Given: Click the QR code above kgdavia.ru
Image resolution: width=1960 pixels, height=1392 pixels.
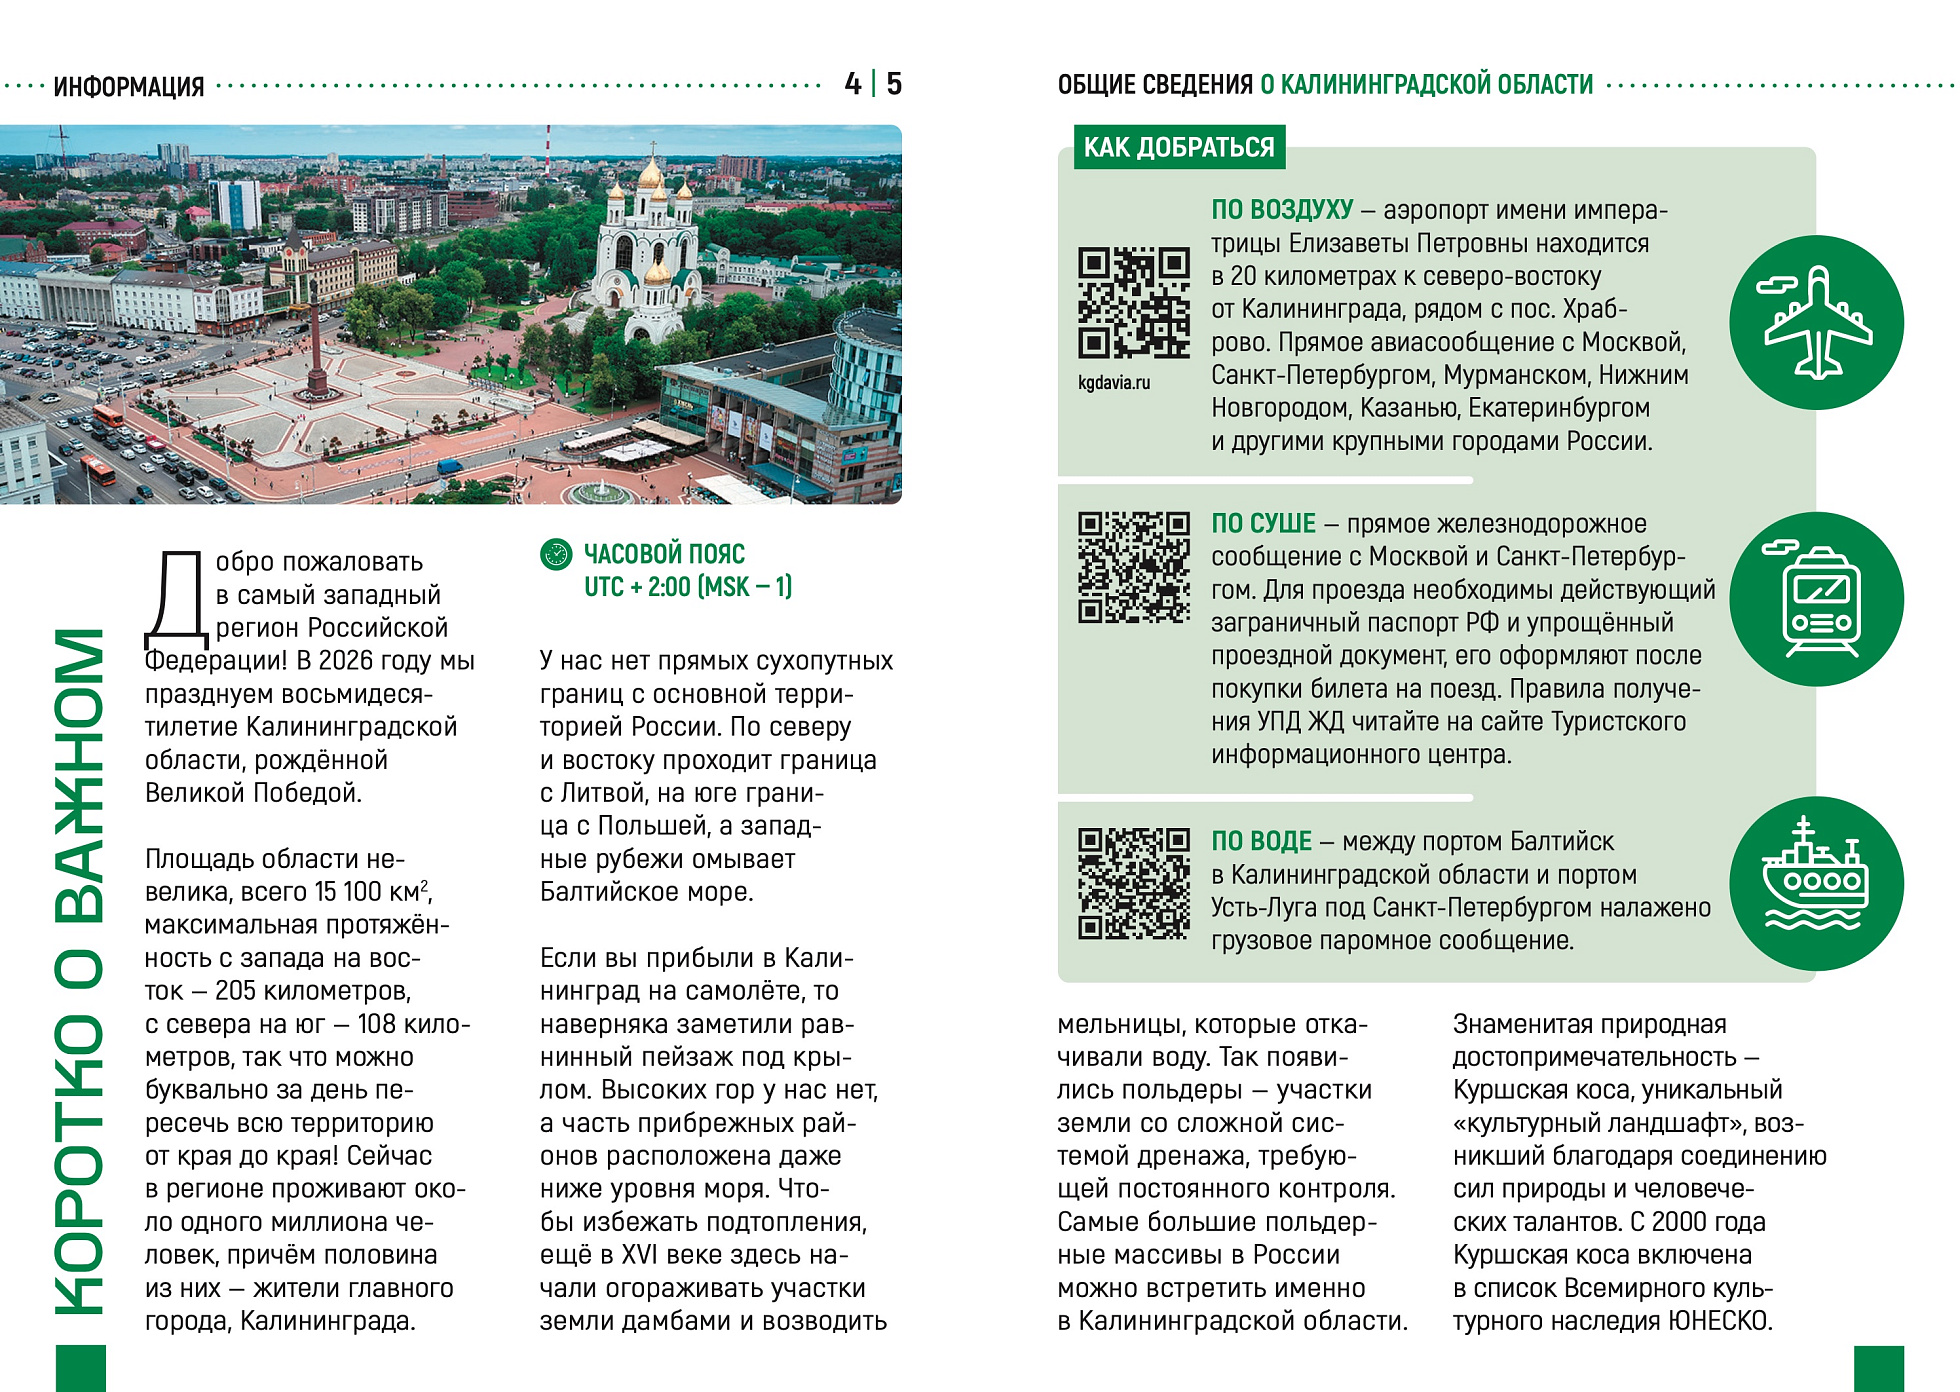Looking at the screenshot, I should 1134,303.
